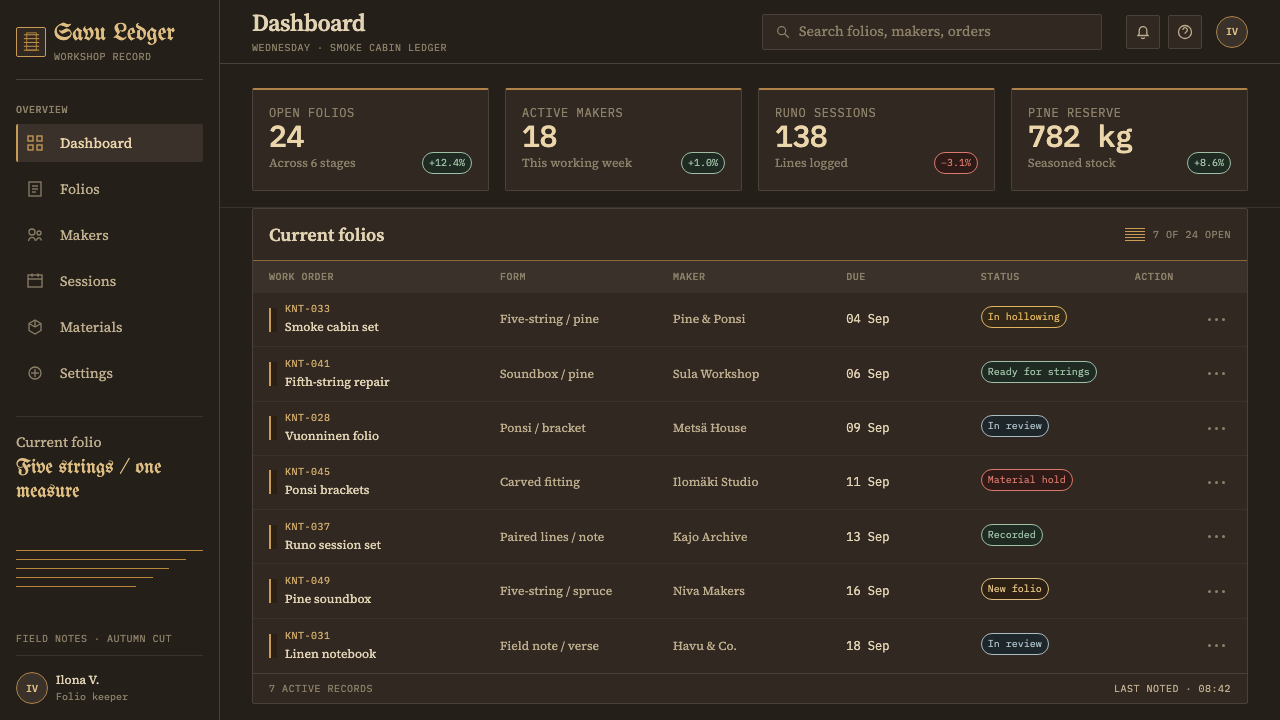Open the Pine Reserve stat card
The width and height of the screenshot is (1280, 720).
pos(1129,139)
